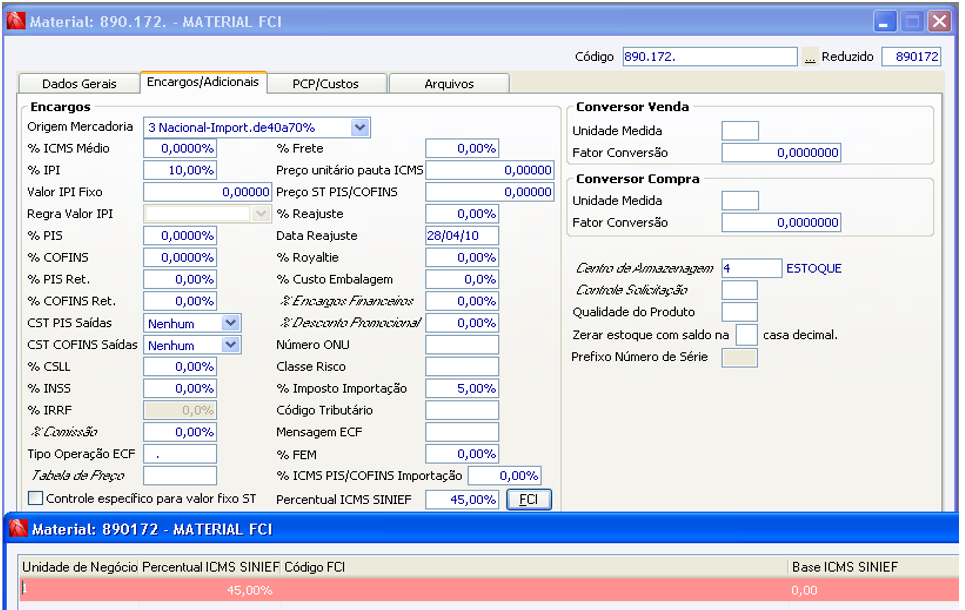Expand the Origem Mercadoria dropdown

pyautogui.click(x=360, y=127)
